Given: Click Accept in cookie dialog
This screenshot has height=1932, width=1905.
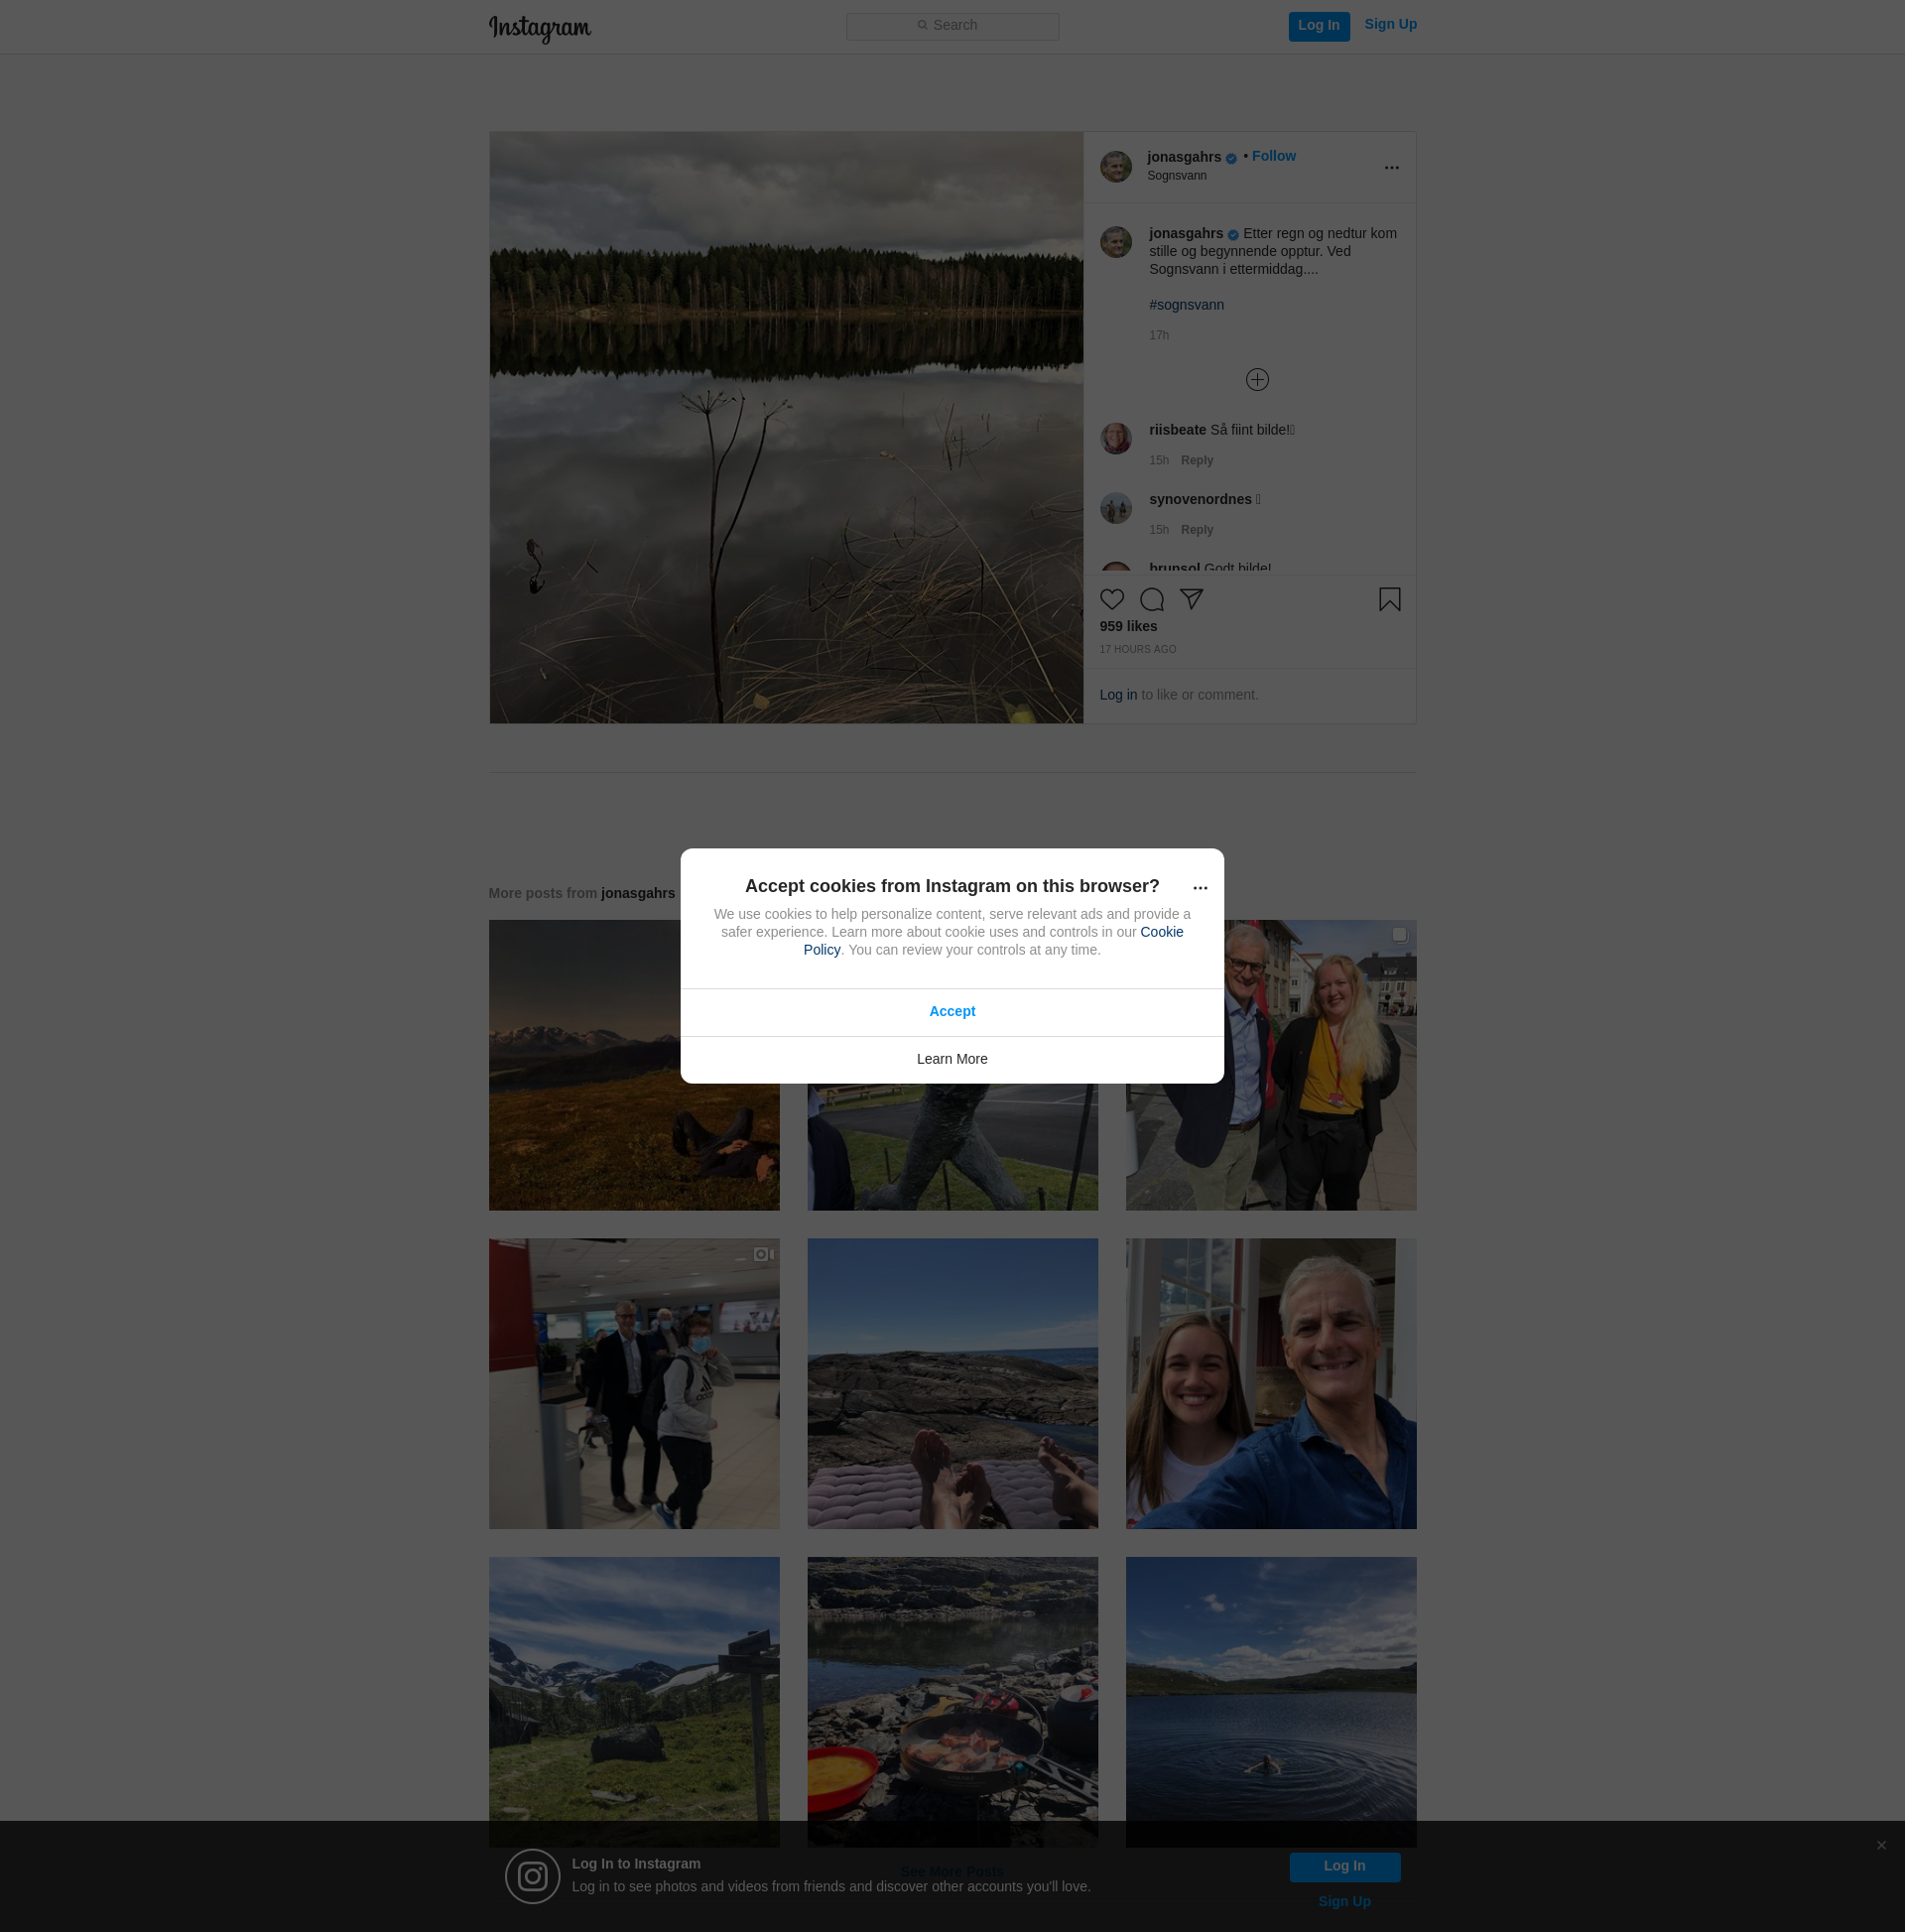Looking at the screenshot, I should click(952, 1011).
